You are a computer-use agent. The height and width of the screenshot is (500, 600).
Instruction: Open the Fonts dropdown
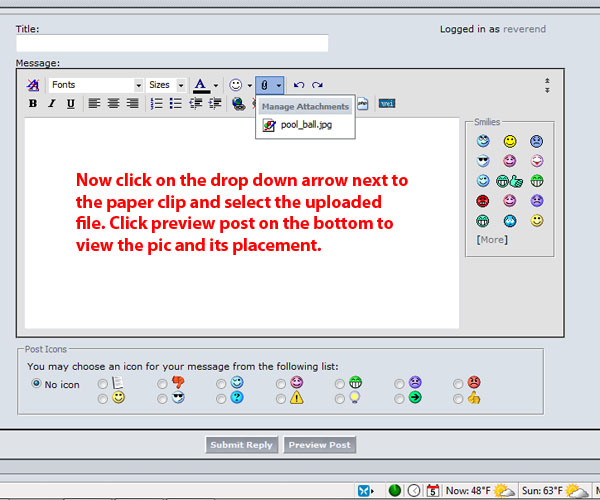coord(96,85)
